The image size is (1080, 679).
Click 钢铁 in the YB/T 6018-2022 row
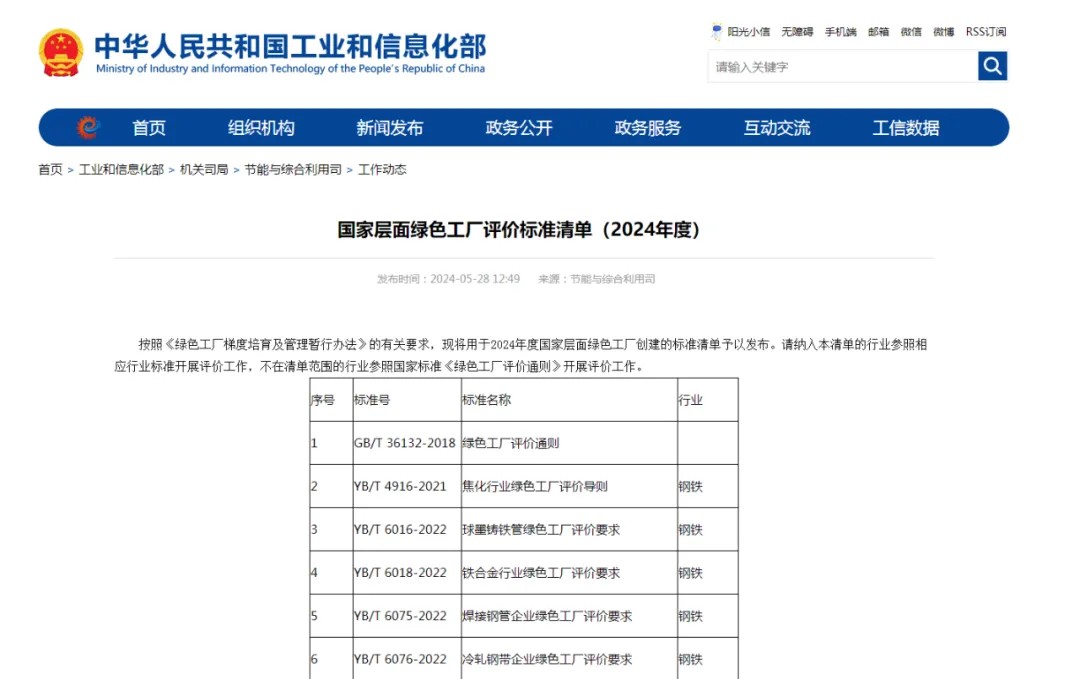pos(690,573)
